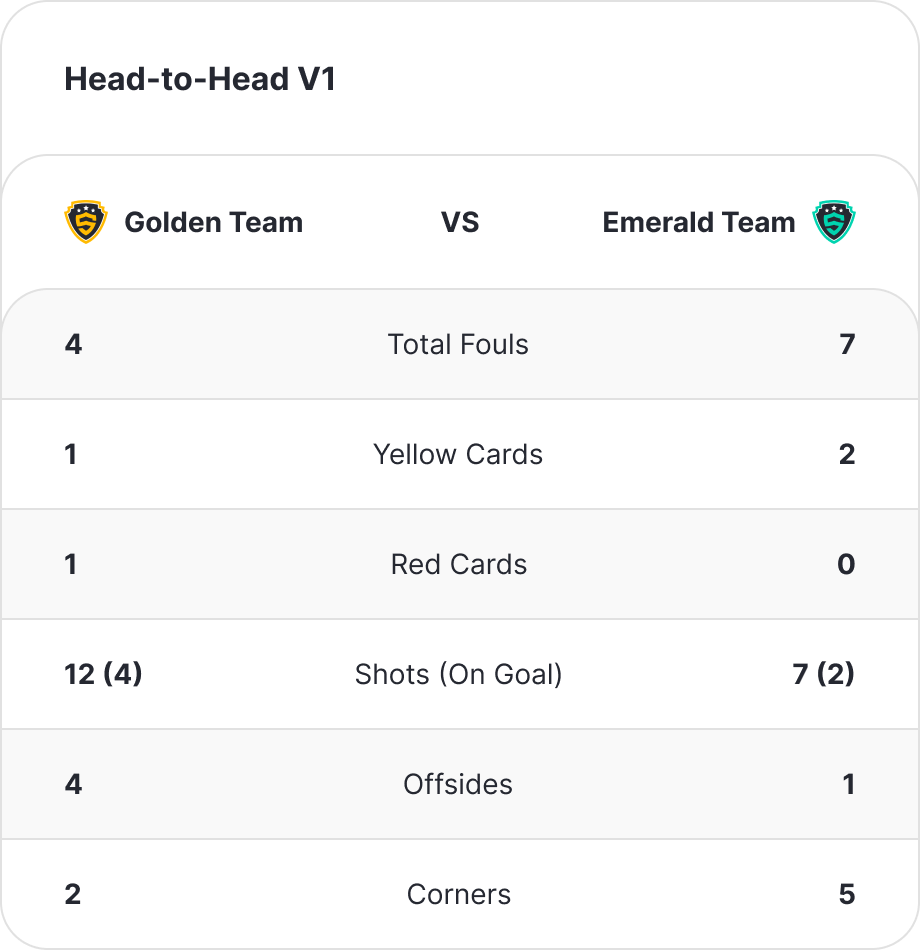Click Emerald Team's corners value 5
This screenshot has width=920, height=950.
tap(847, 894)
